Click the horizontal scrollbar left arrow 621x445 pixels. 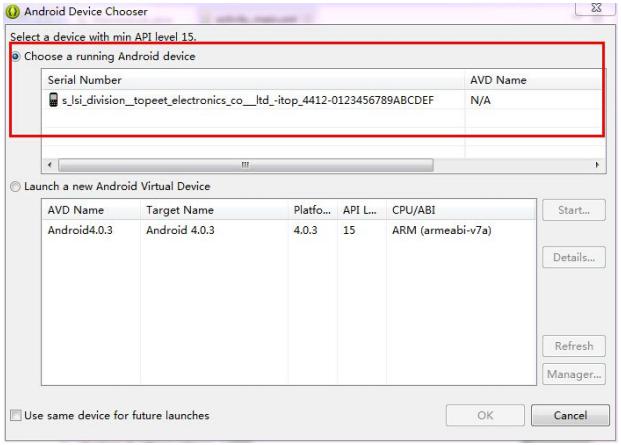[x=50, y=165]
